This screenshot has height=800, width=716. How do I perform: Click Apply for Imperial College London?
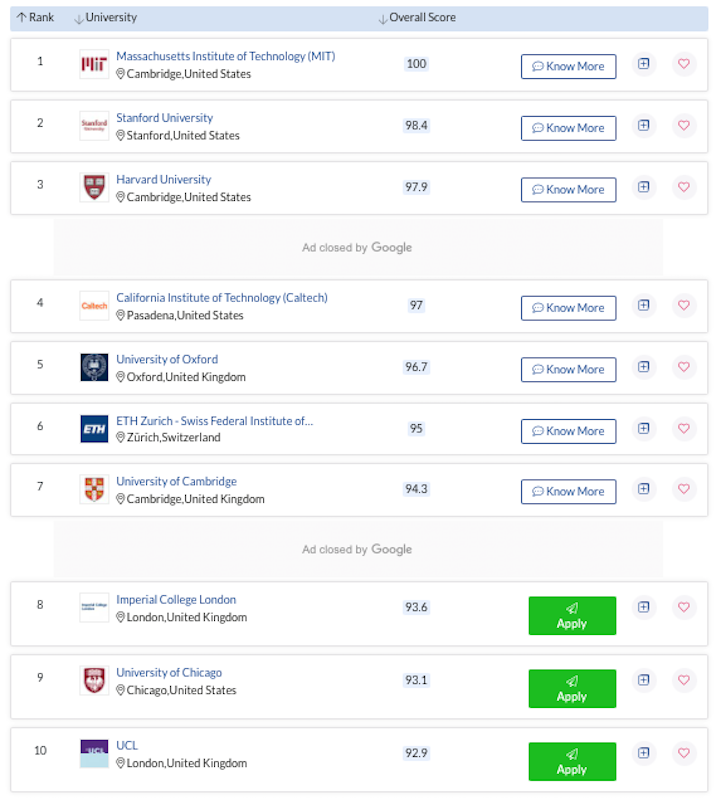(572, 616)
